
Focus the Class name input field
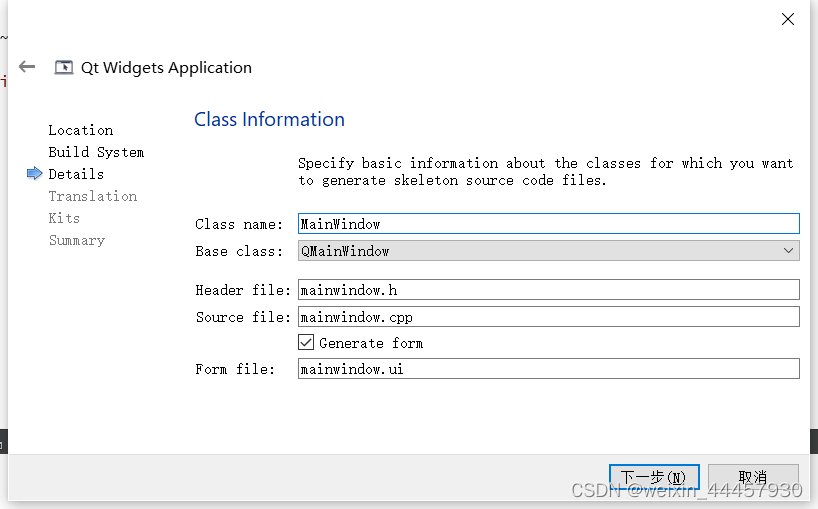tap(548, 224)
